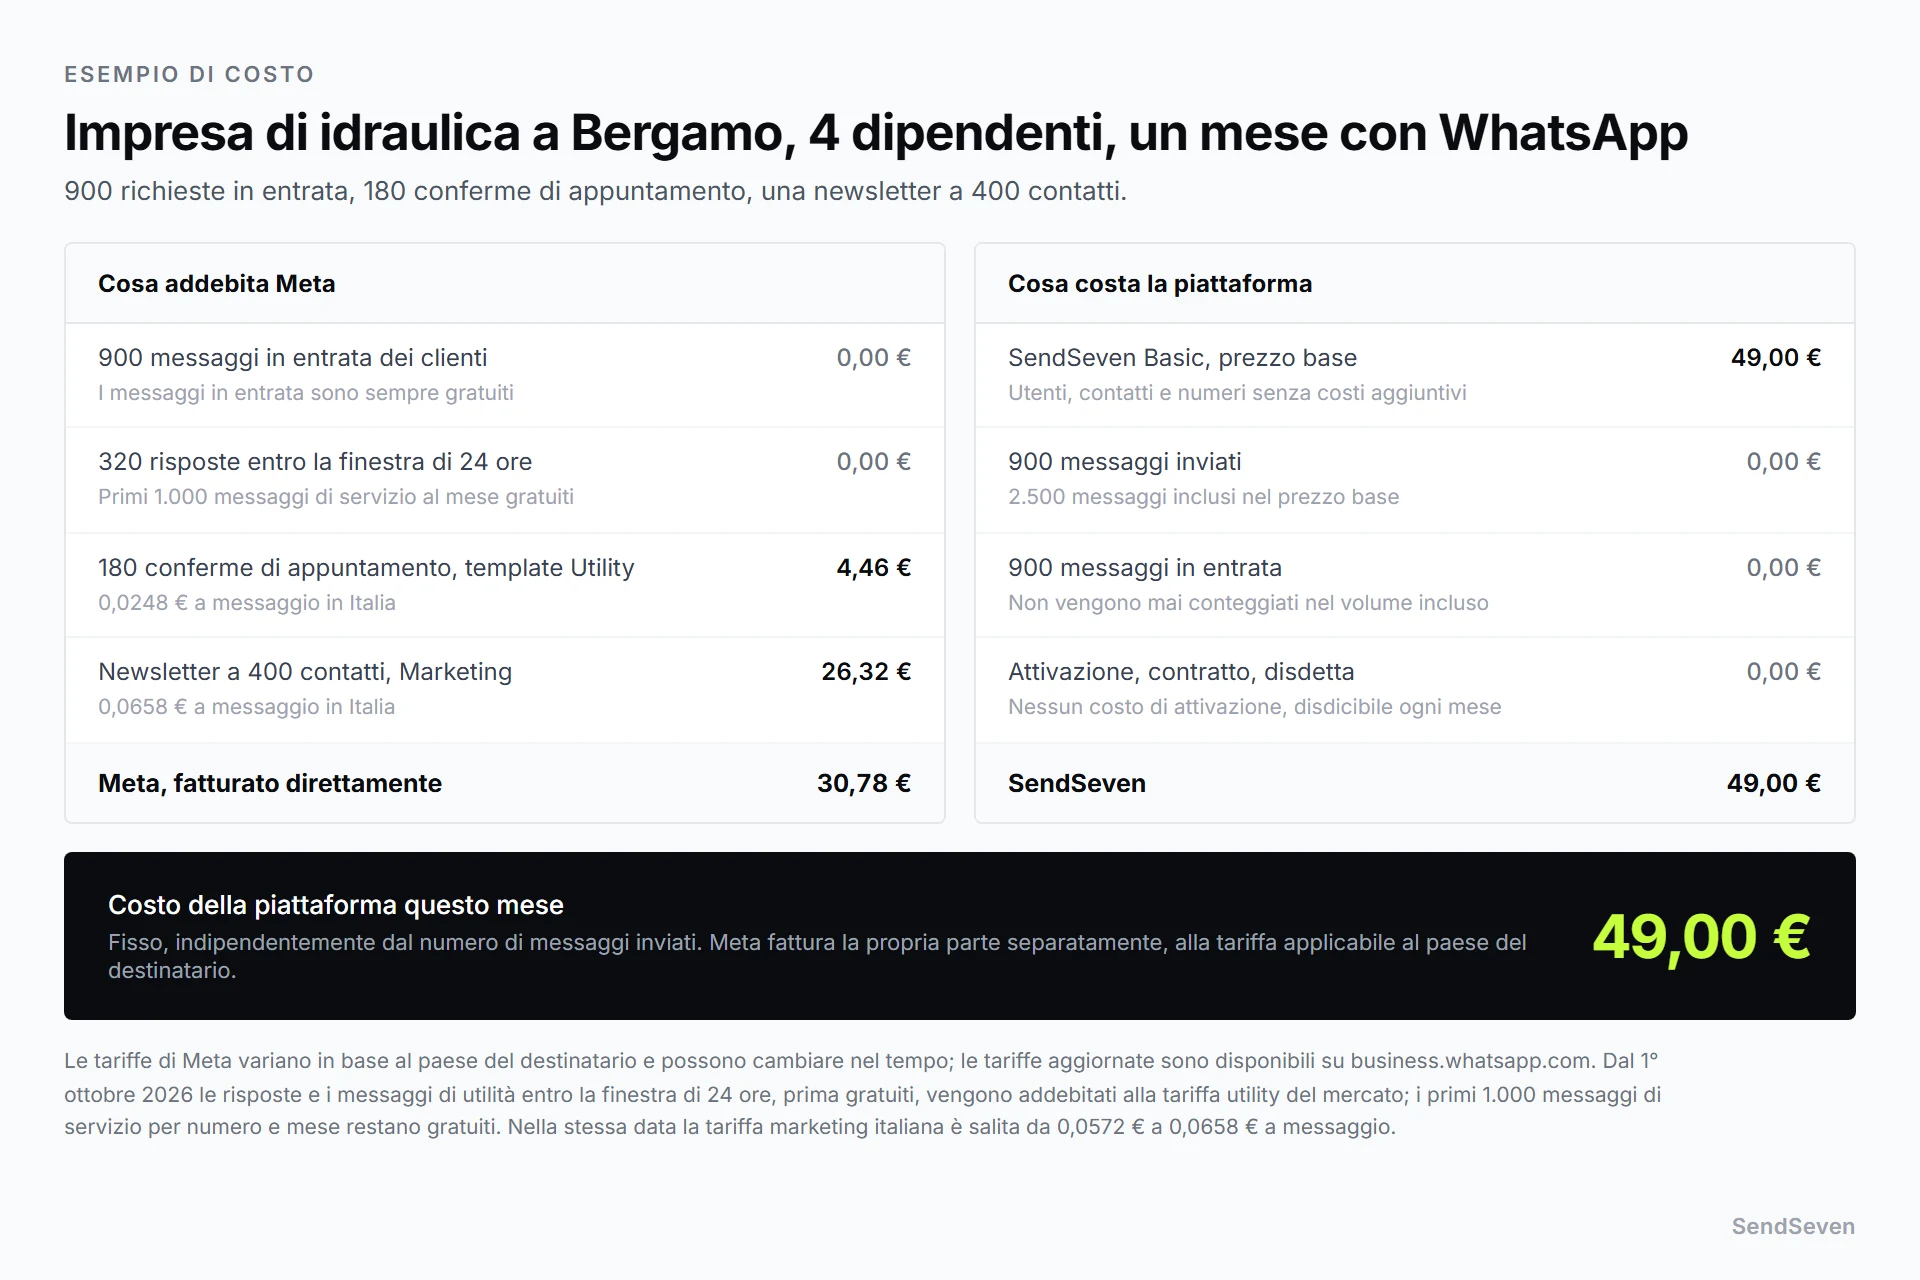The height and width of the screenshot is (1280, 1920).
Task: Click the '26,32 €' amount
Action: tap(866, 672)
